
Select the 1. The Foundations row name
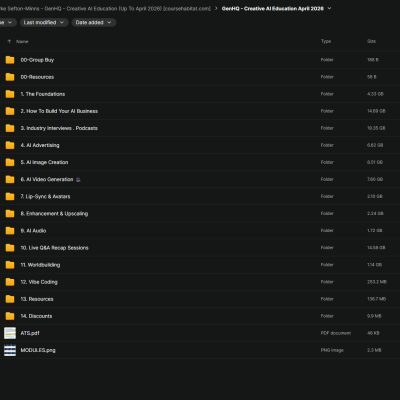(x=43, y=94)
